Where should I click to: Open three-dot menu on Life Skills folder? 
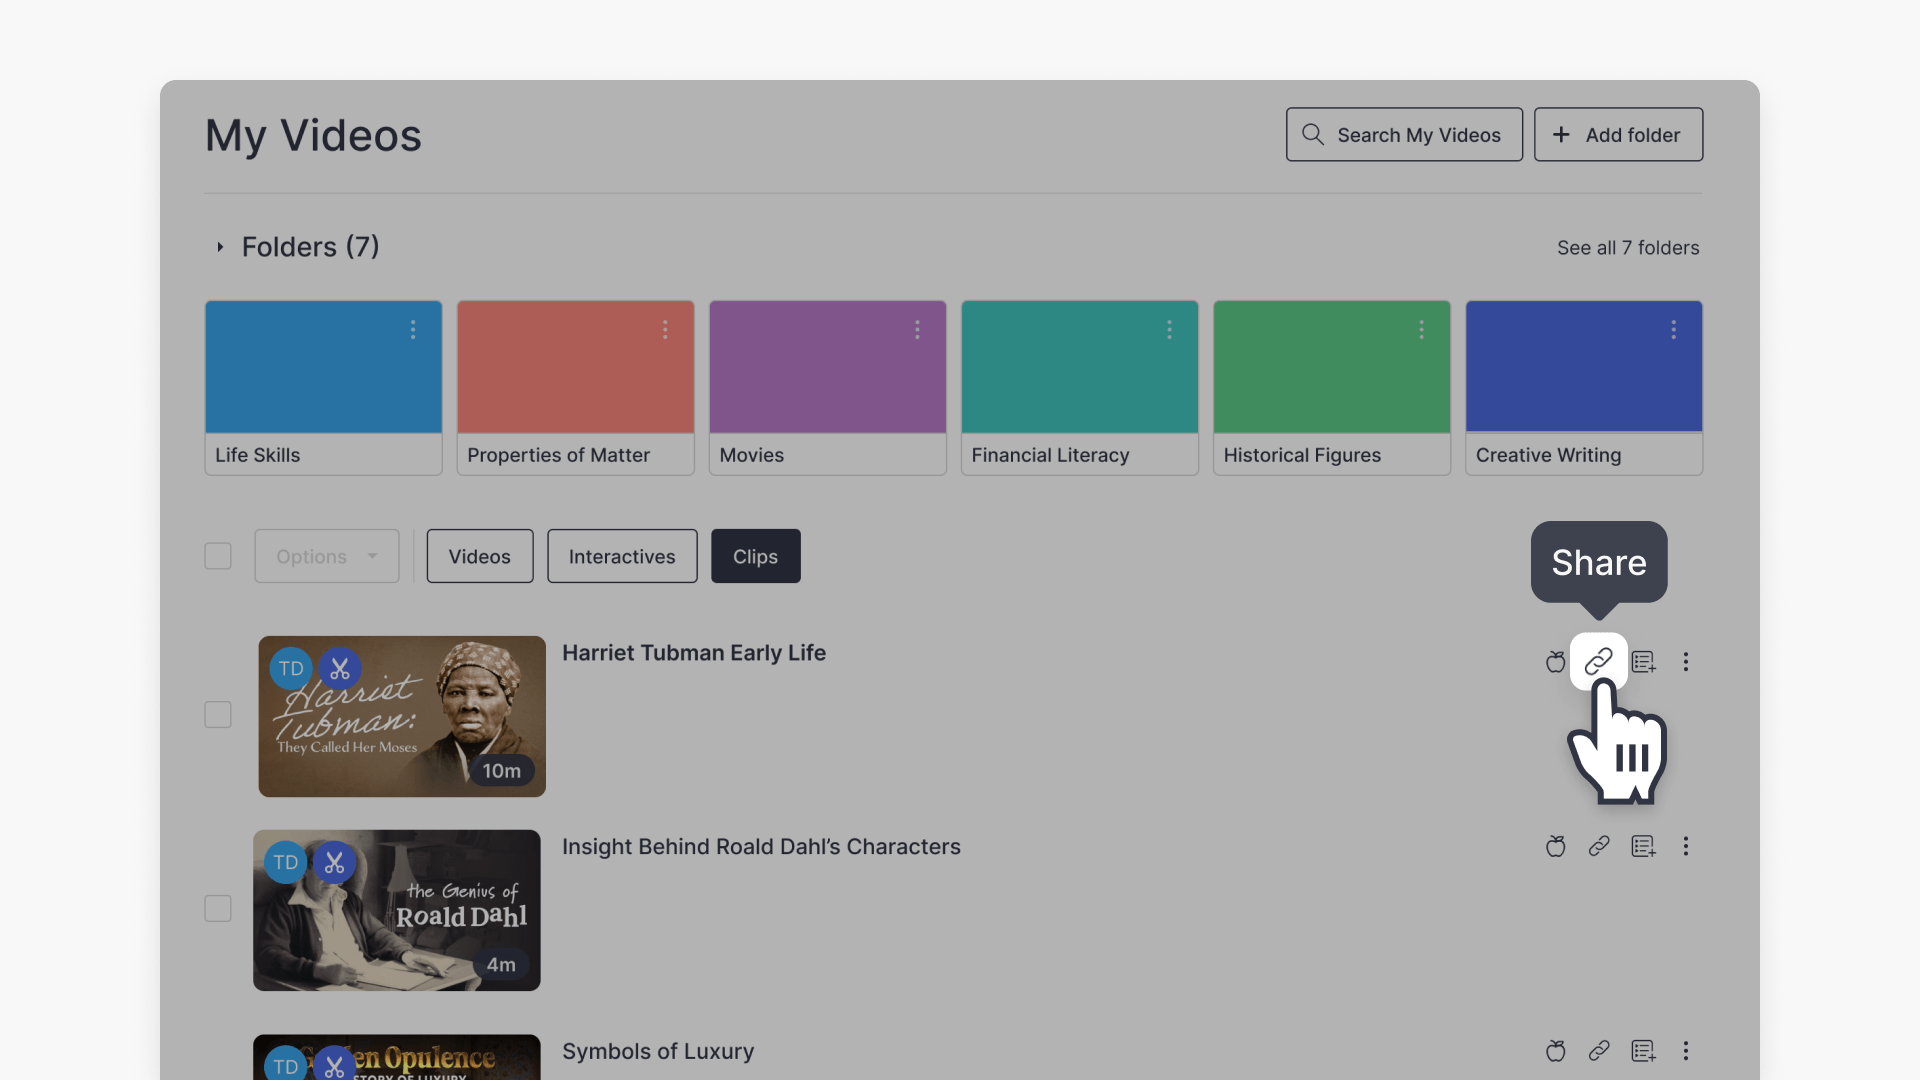click(412, 330)
